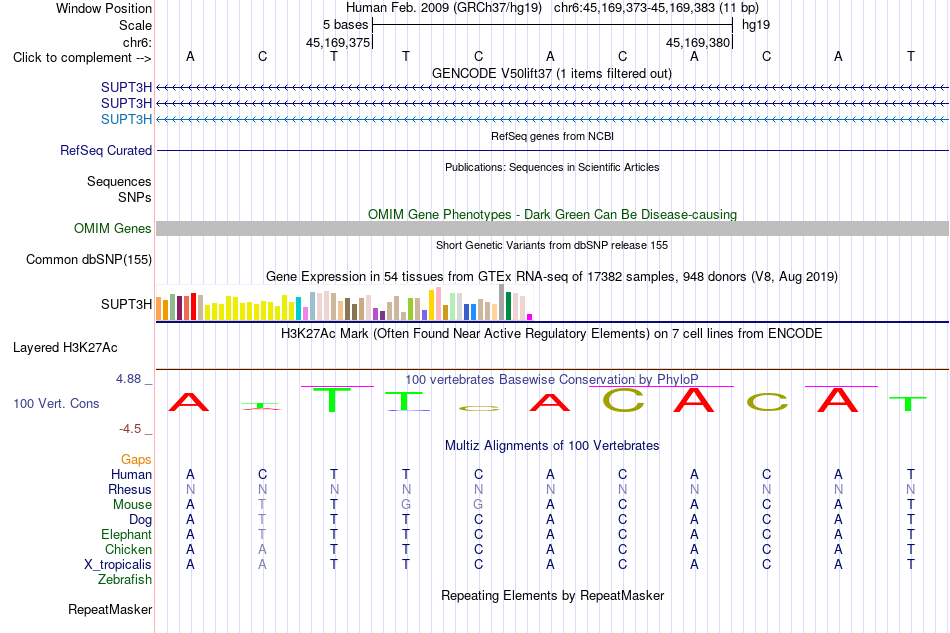Click the Sequences track label
This screenshot has width=950, height=633.
click(119, 181)
